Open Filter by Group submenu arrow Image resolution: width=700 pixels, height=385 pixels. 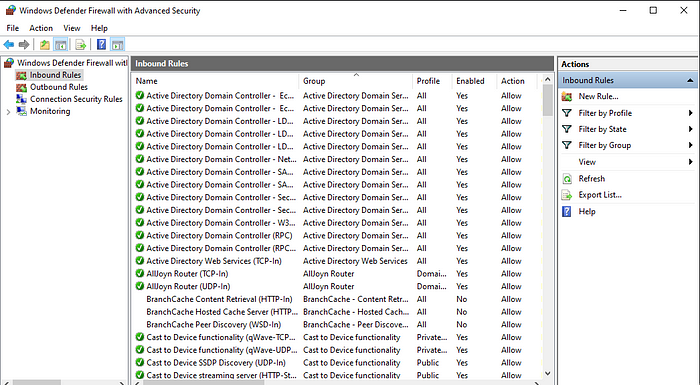[x=691, y=145]
